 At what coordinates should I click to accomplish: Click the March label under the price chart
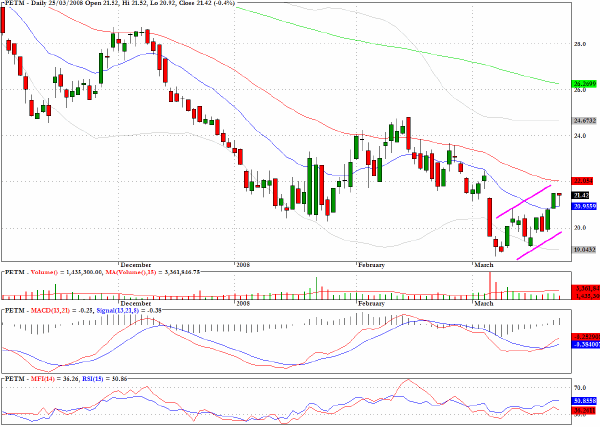(x=484, y=265)
